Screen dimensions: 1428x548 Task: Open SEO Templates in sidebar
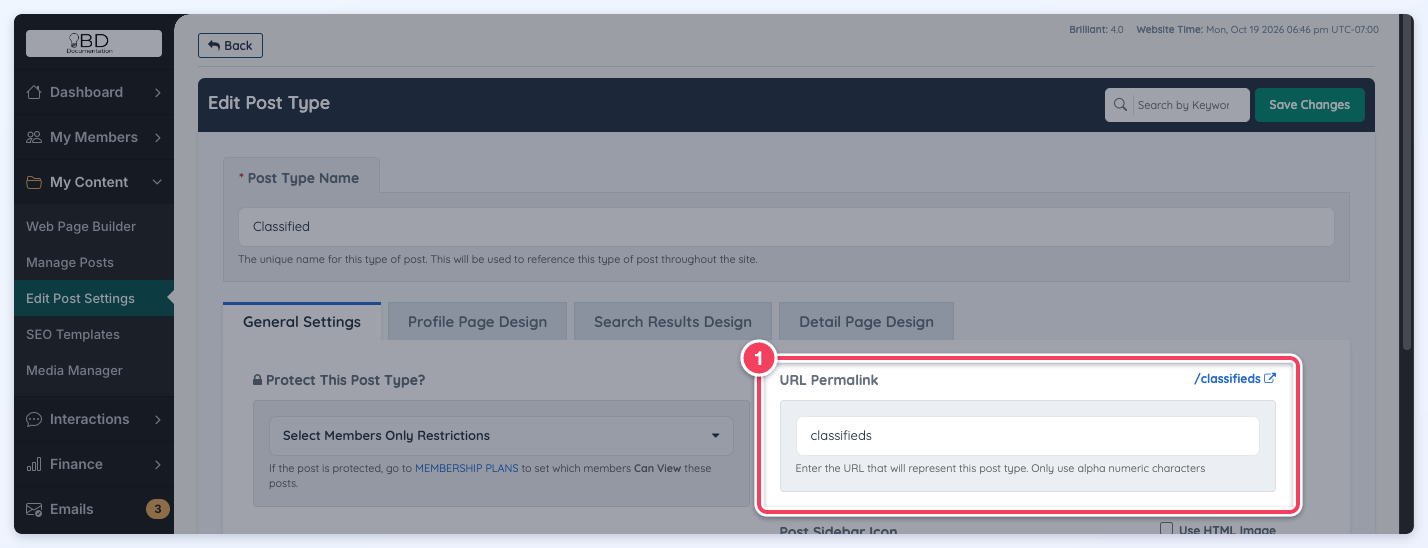tap(73, 334)
